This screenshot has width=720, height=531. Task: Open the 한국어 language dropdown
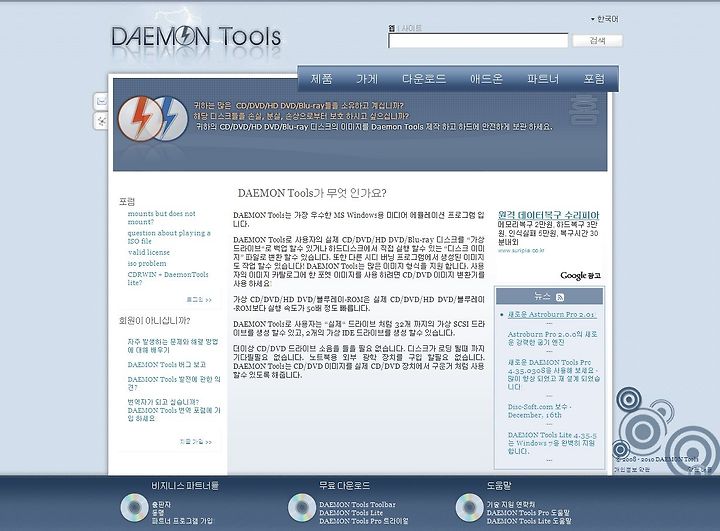point(604,19)
